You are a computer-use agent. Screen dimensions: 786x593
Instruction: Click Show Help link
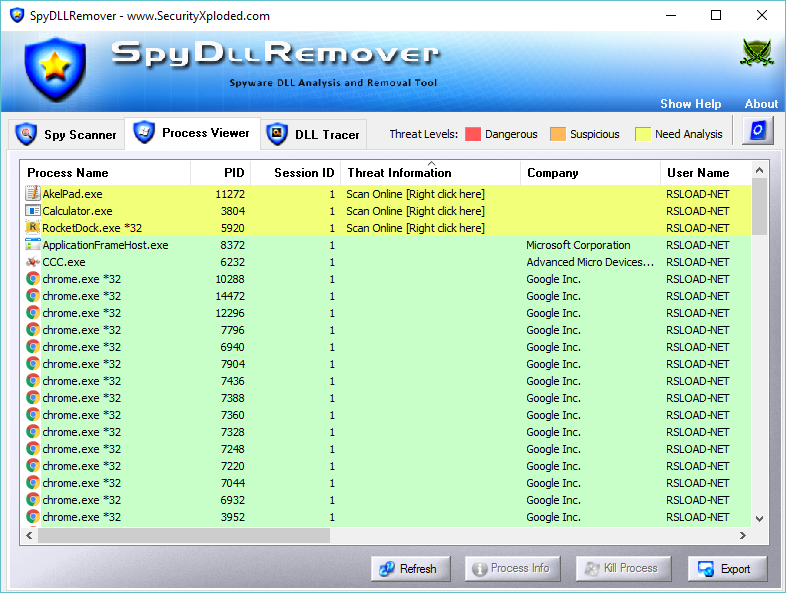(x=690, y=104)
